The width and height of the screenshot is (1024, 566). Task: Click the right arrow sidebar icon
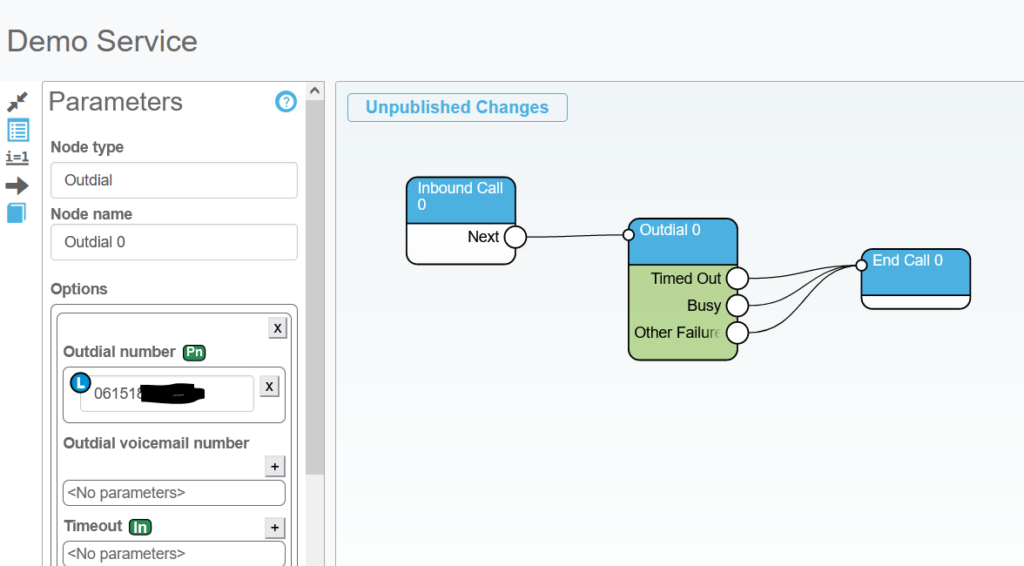[x=18, y=185]
